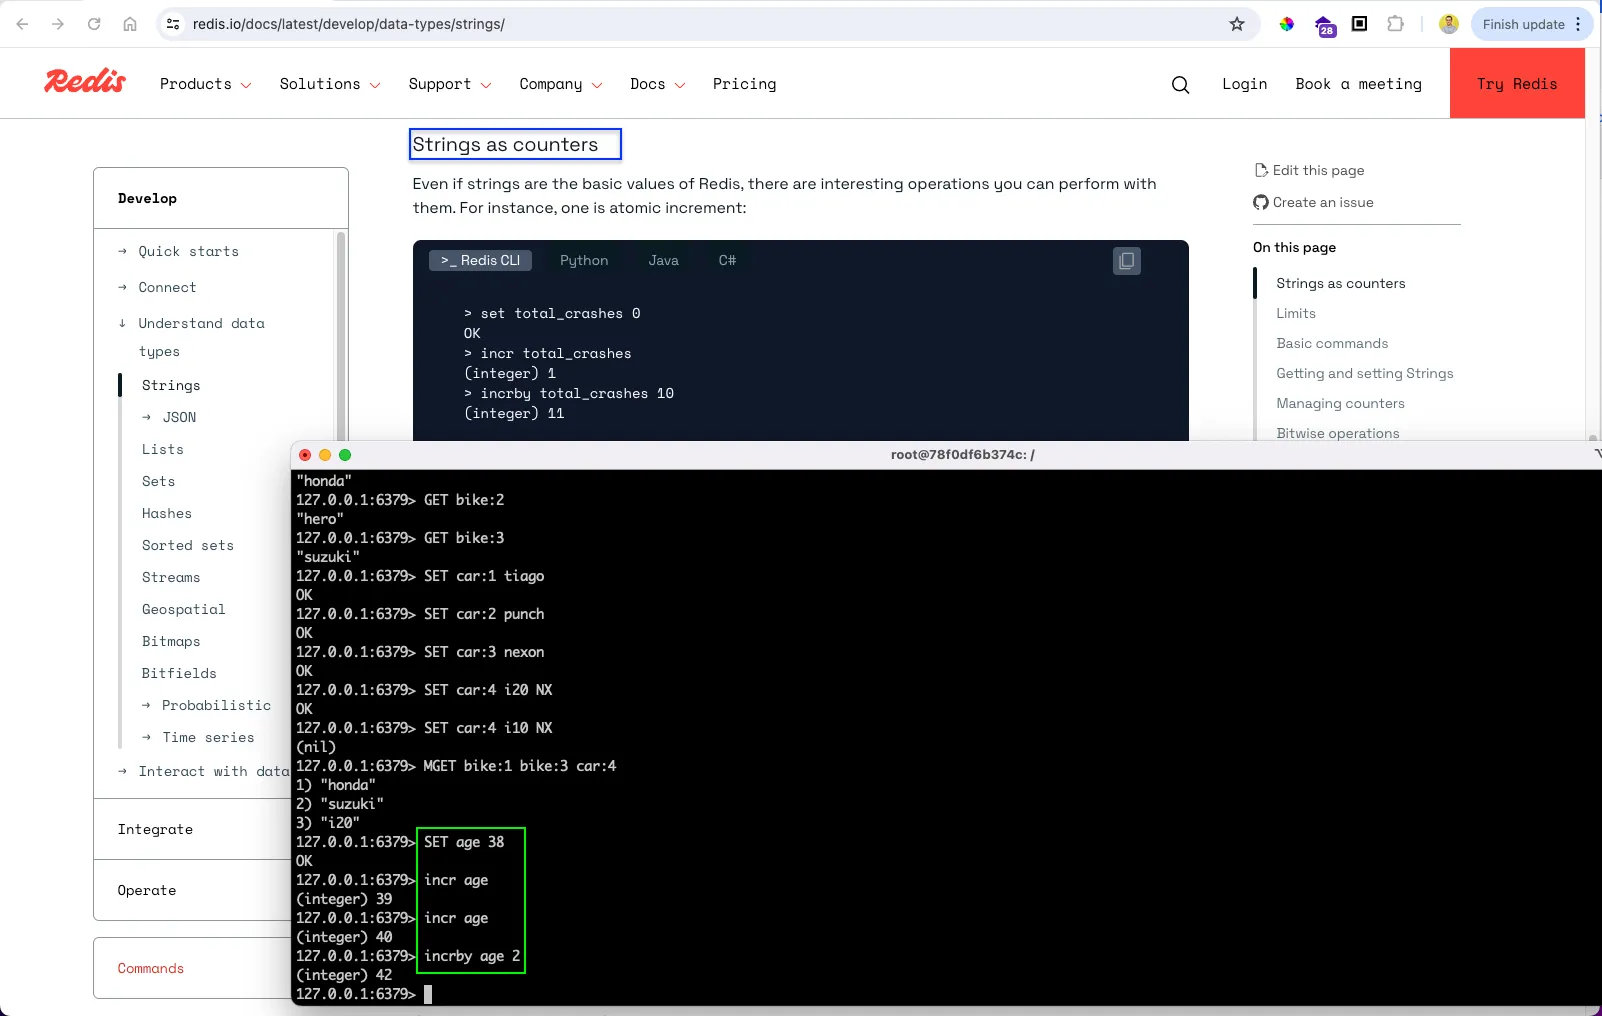
Task: Expand the Support dropdown menu
Action: point(450,84)
